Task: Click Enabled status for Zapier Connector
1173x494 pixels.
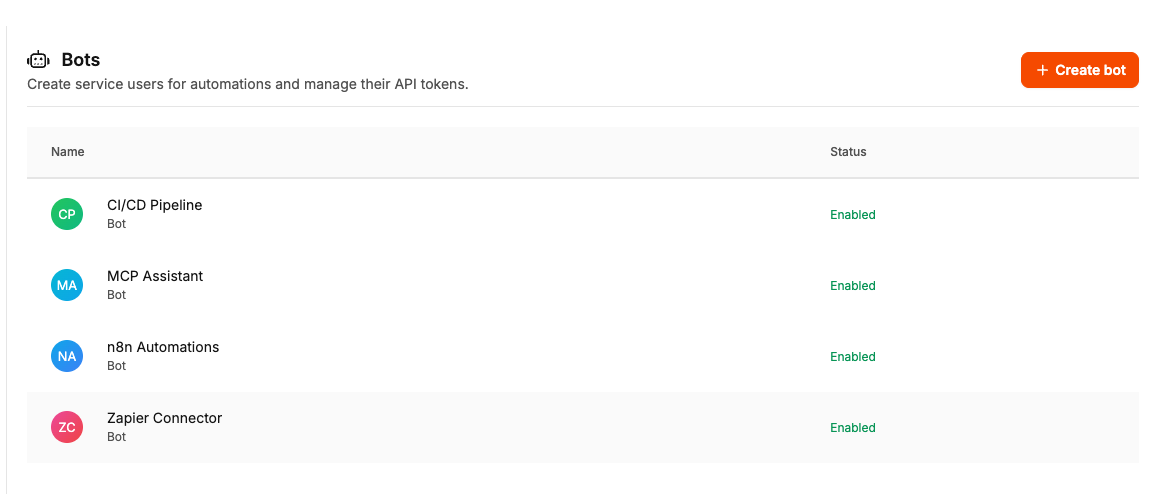Action: click(x=852, y=428)
